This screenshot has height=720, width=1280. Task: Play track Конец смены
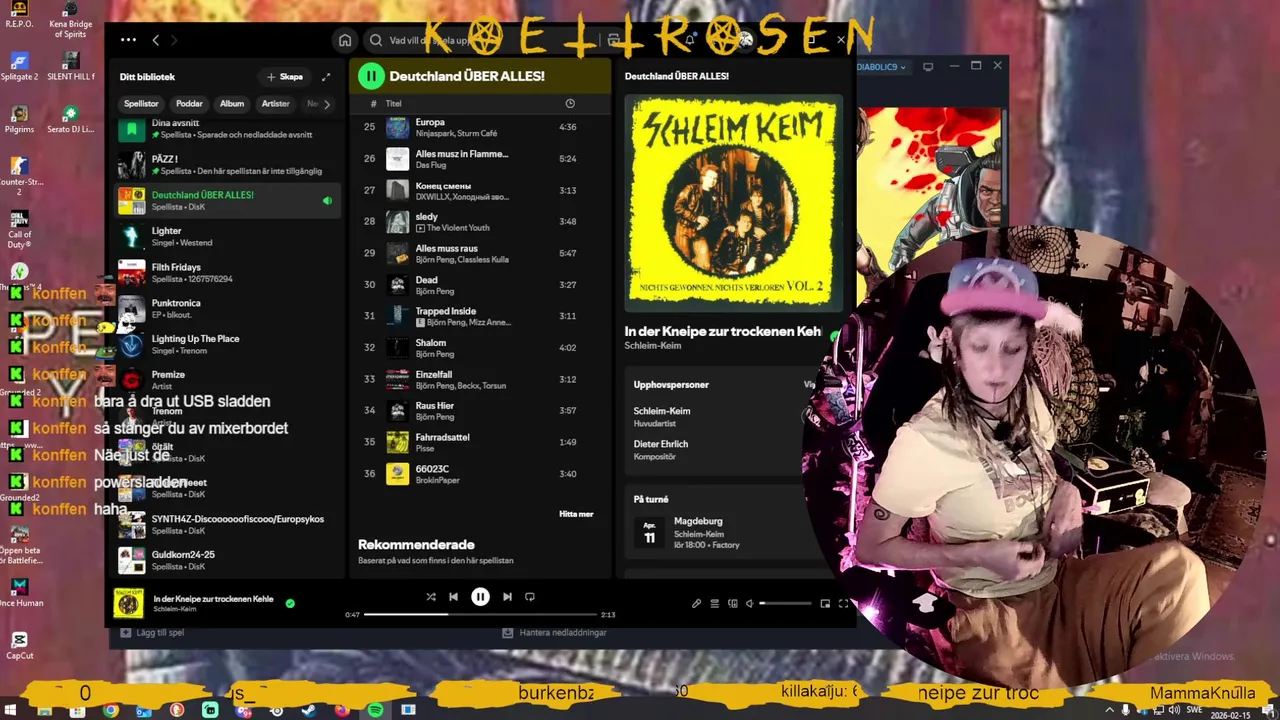coord(482,190)
